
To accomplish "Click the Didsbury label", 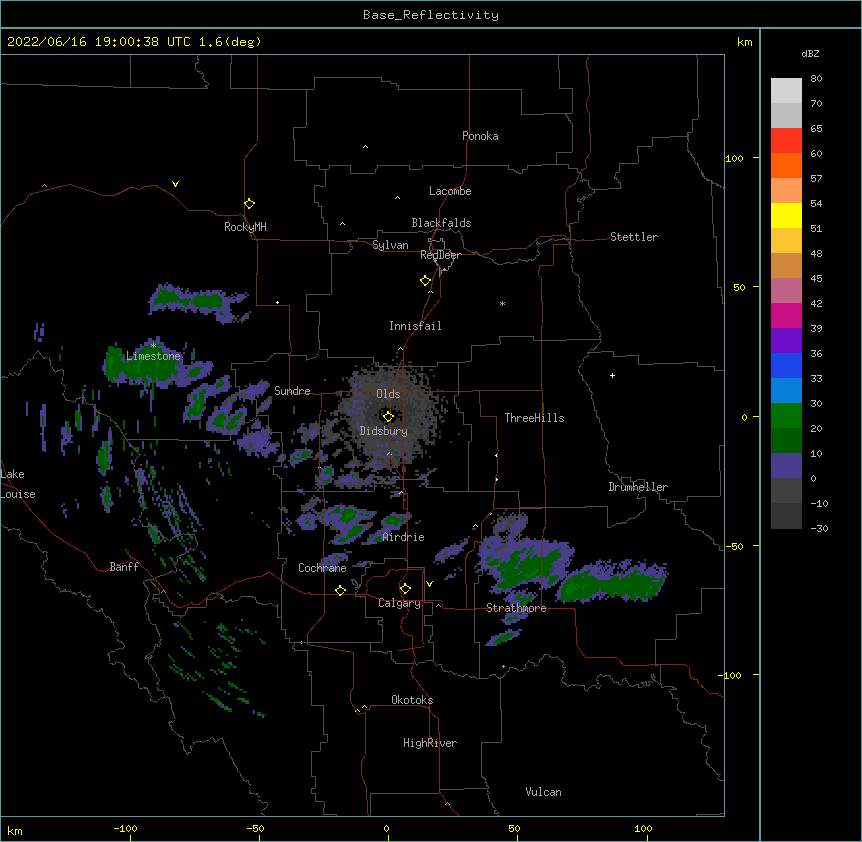I will tap(384, 431).
